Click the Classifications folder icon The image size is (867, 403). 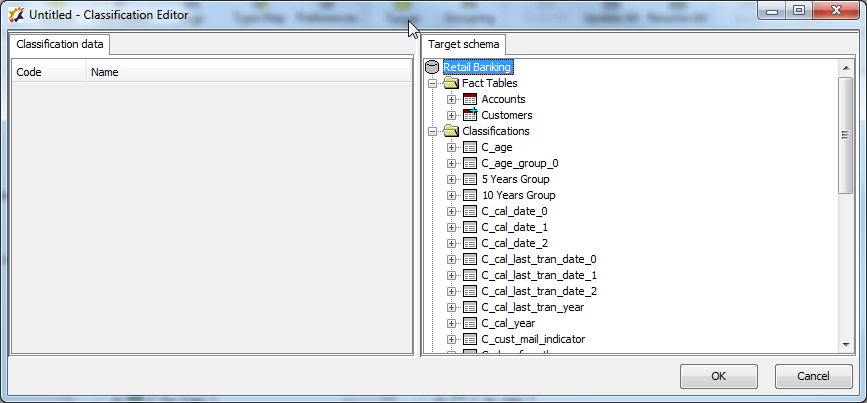tap(451, 131)
